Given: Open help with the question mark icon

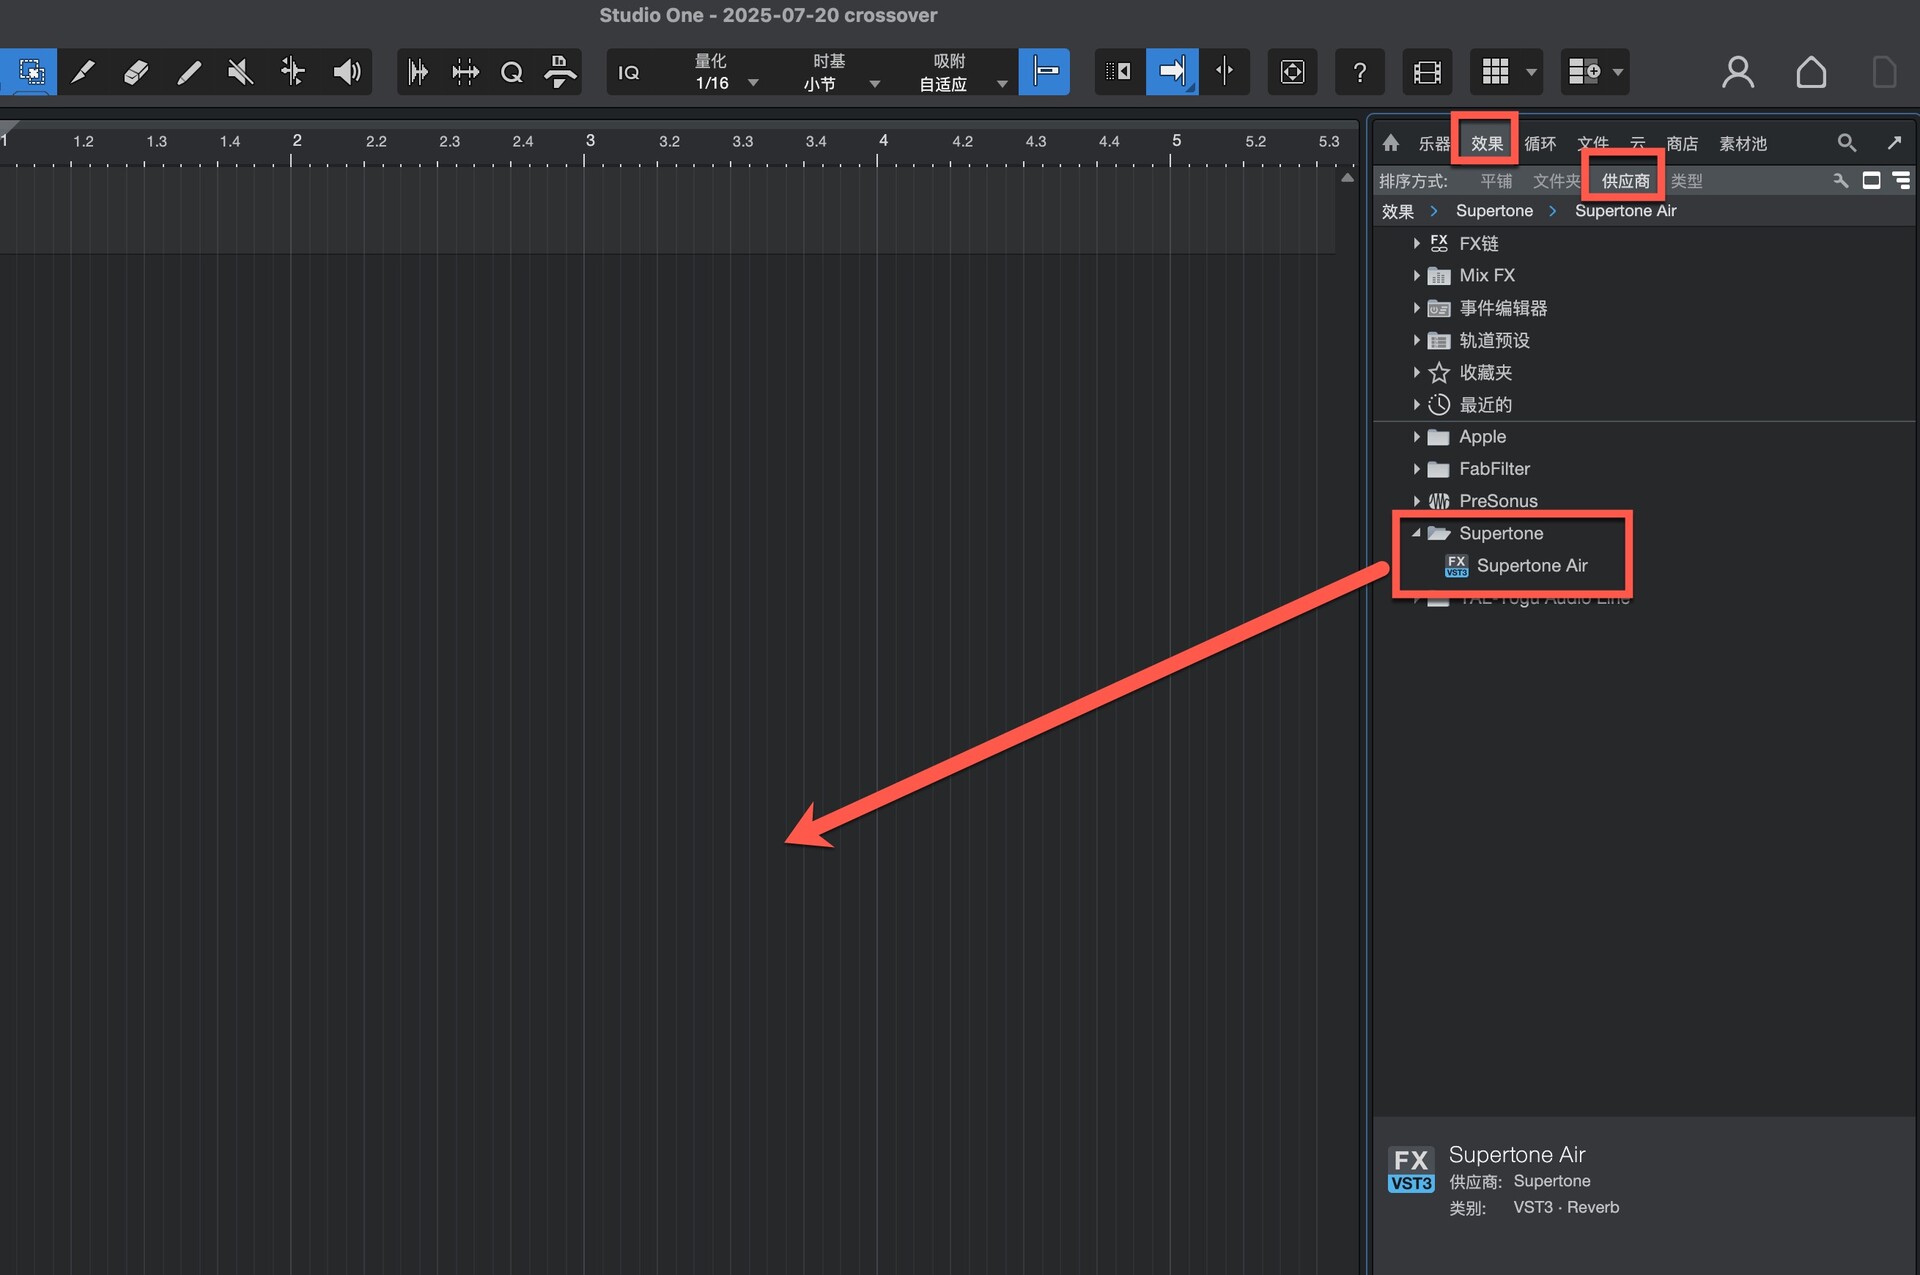Looking at the screenshot, I should click(x=1359, y=72).
